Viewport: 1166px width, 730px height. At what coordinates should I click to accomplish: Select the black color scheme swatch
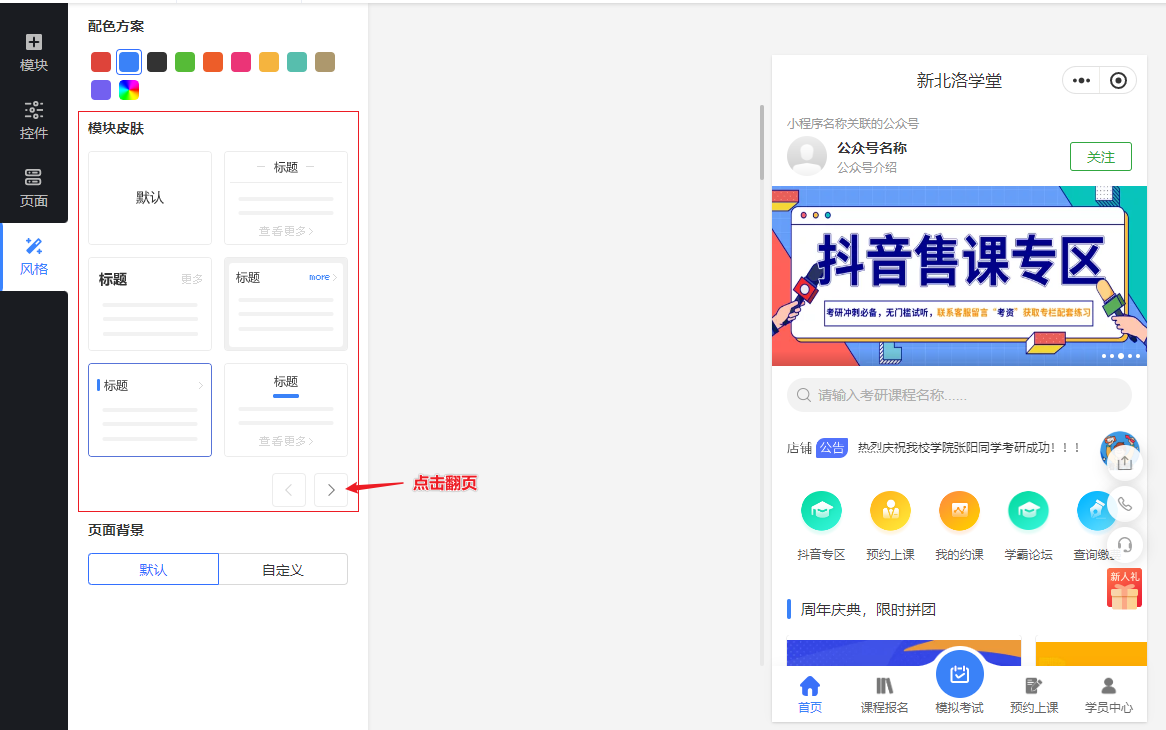[x=157, y=62]
